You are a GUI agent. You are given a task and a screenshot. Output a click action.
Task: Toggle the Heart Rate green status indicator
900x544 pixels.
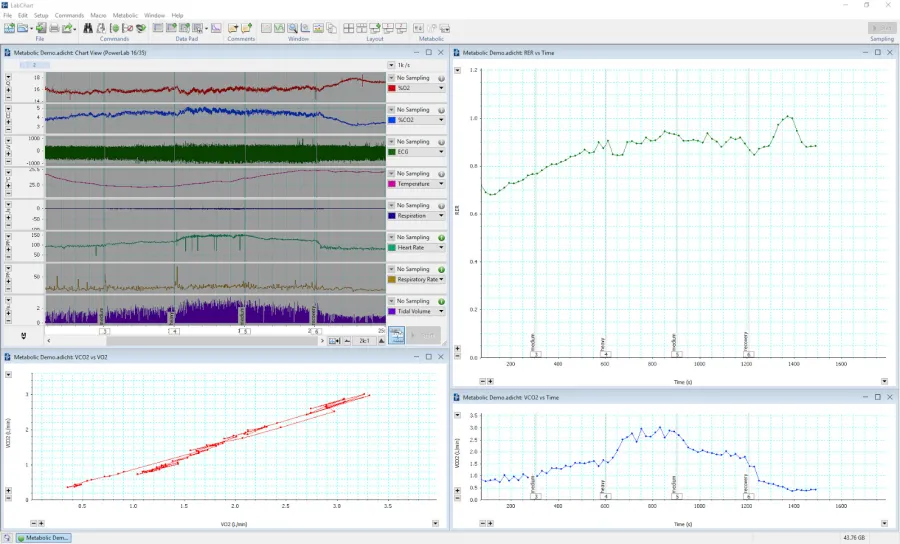pos(441,237)
